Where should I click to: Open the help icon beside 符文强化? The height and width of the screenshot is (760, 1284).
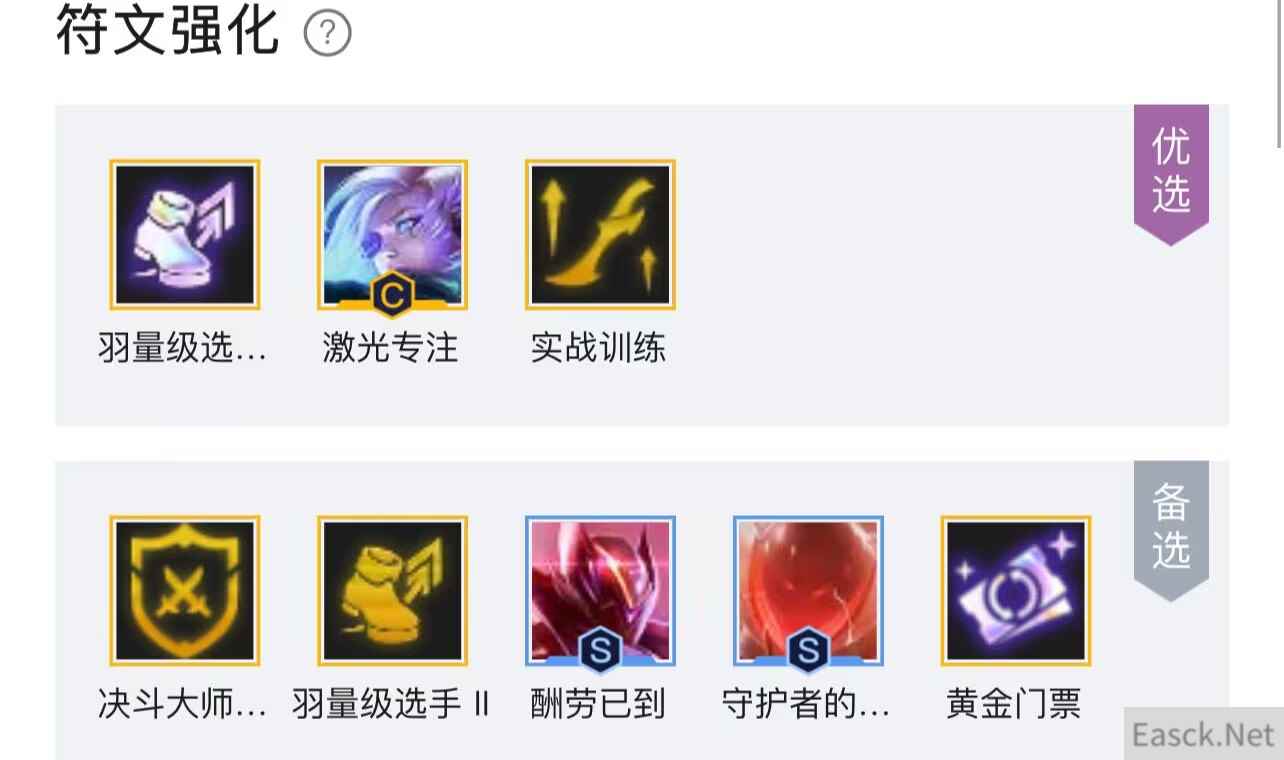point(327,35)
